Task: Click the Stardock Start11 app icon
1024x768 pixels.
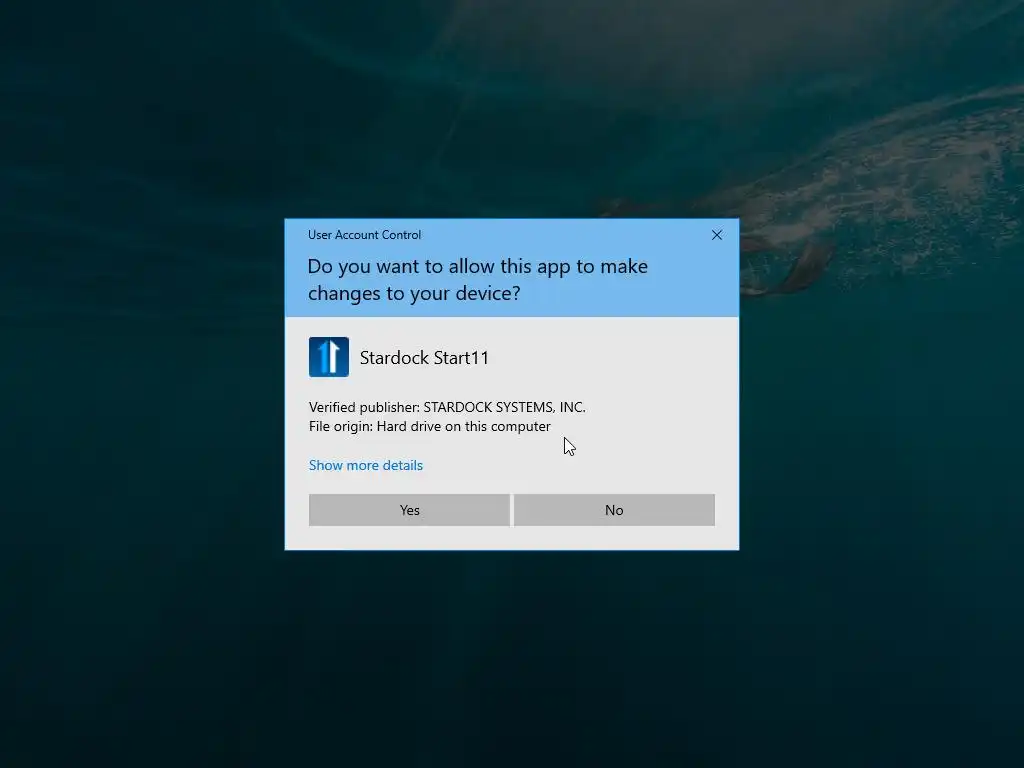Action: click(x=328, y=357)
